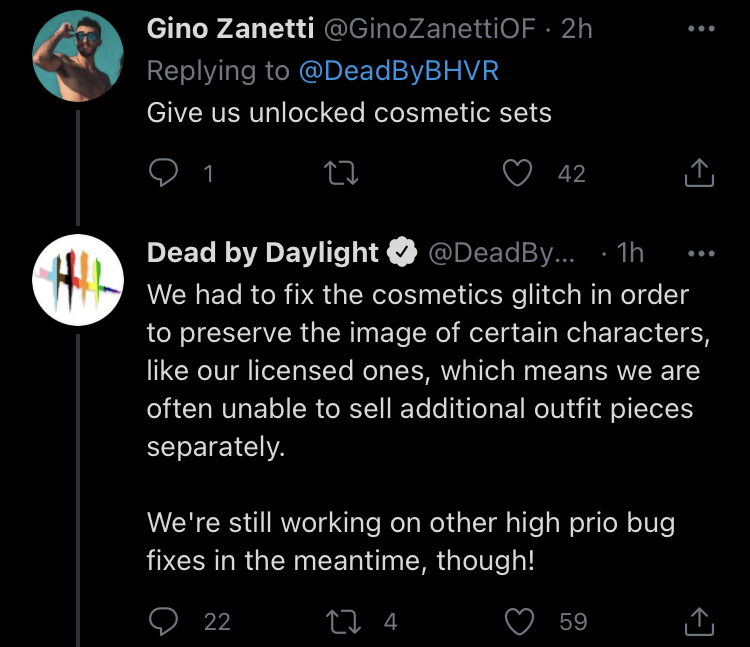Open the @DeadByBHVR mention link

pos(399,71)
